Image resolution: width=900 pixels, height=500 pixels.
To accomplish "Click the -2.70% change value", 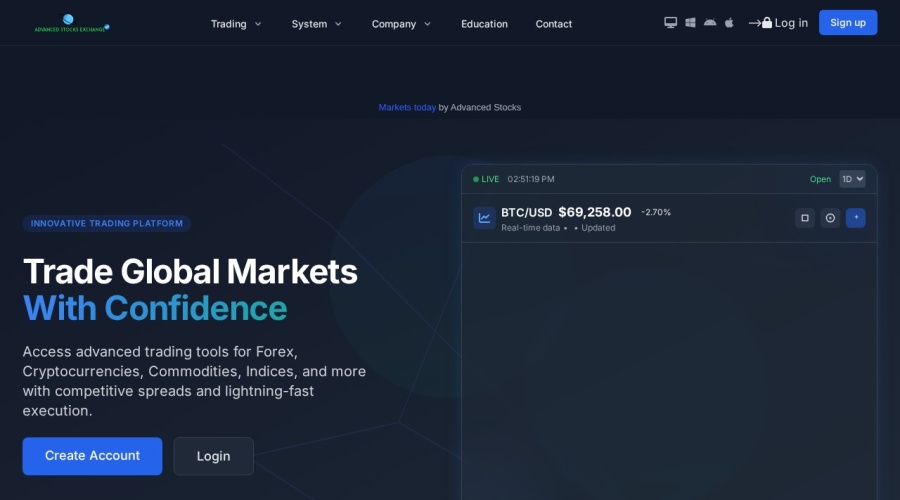I will pyautogui.click(x=656, y=212).
